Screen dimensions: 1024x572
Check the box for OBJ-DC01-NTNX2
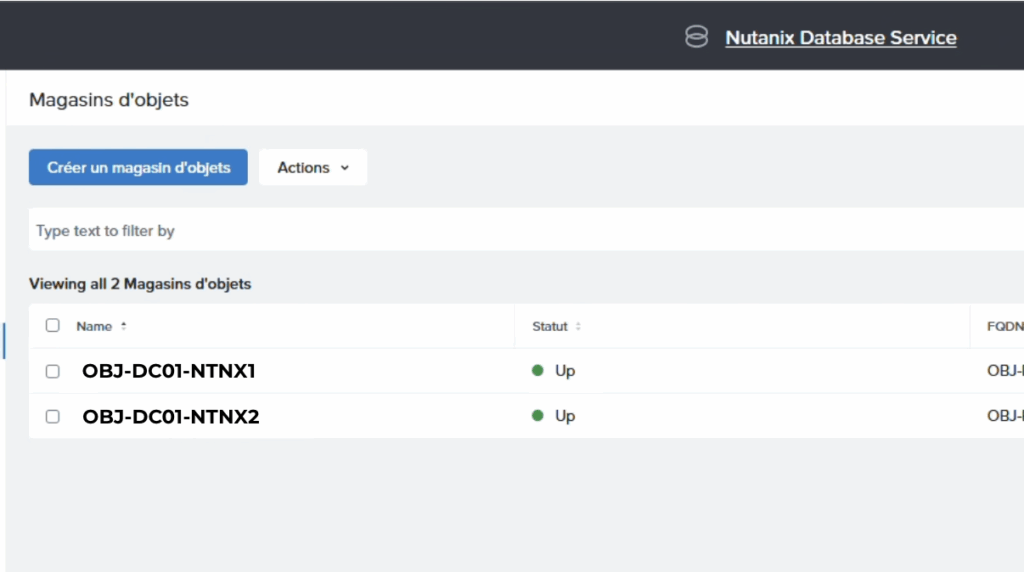pyautogui.click(x=52, y=416)
